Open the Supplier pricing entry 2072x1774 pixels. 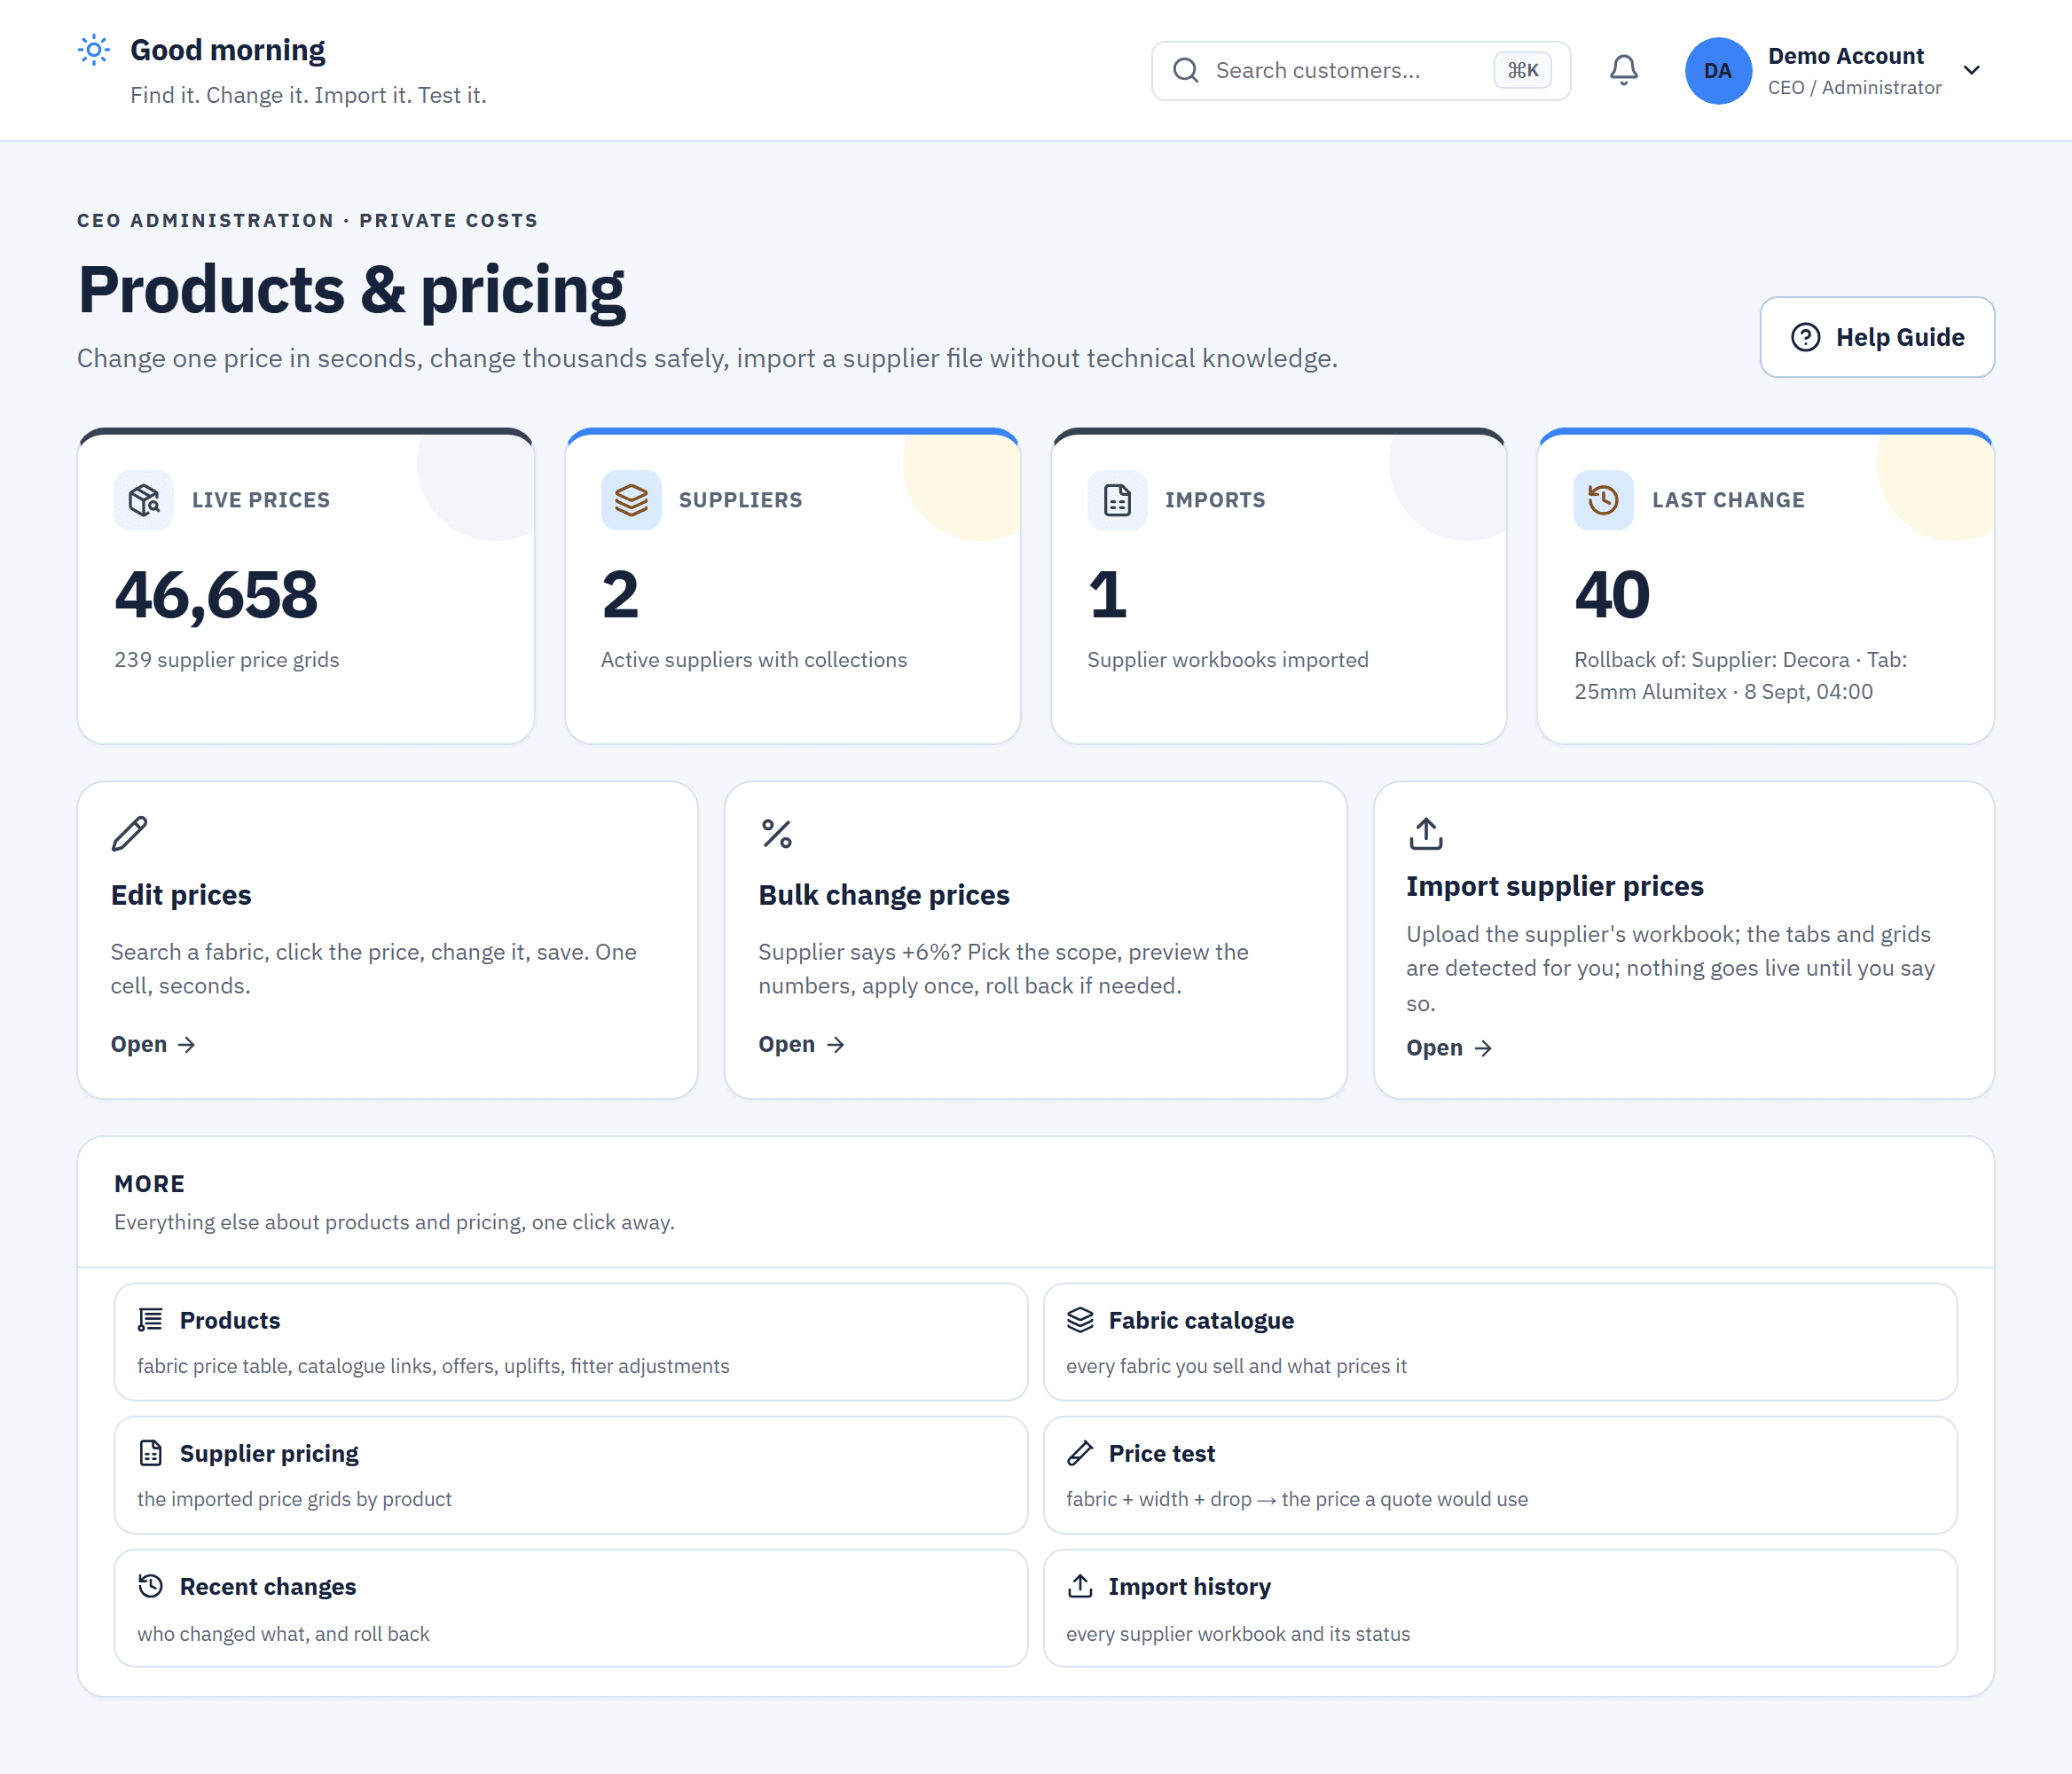pyautogui.click(x=570, y=1475)
